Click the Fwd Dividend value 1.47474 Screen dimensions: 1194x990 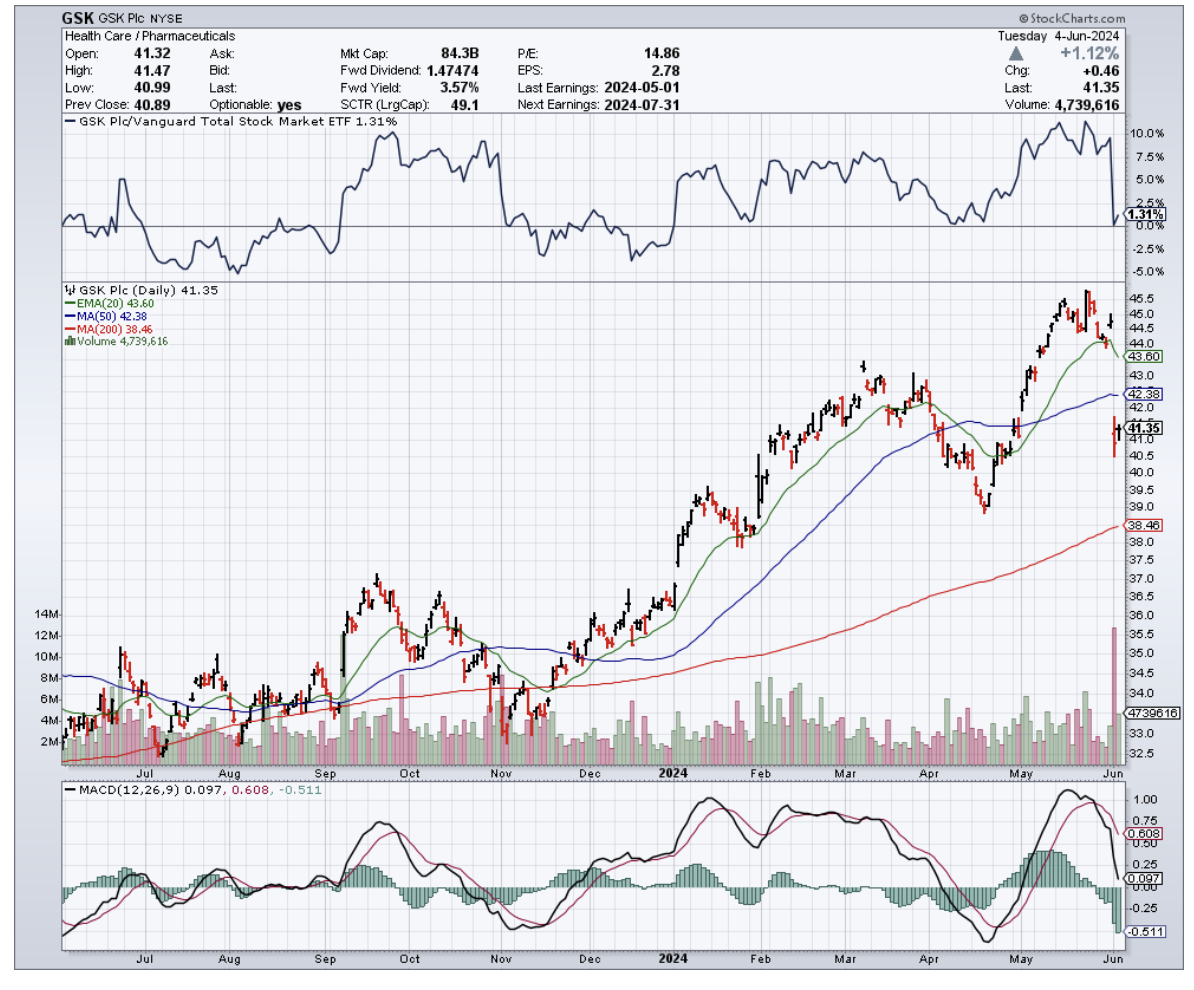coord(452,71)
